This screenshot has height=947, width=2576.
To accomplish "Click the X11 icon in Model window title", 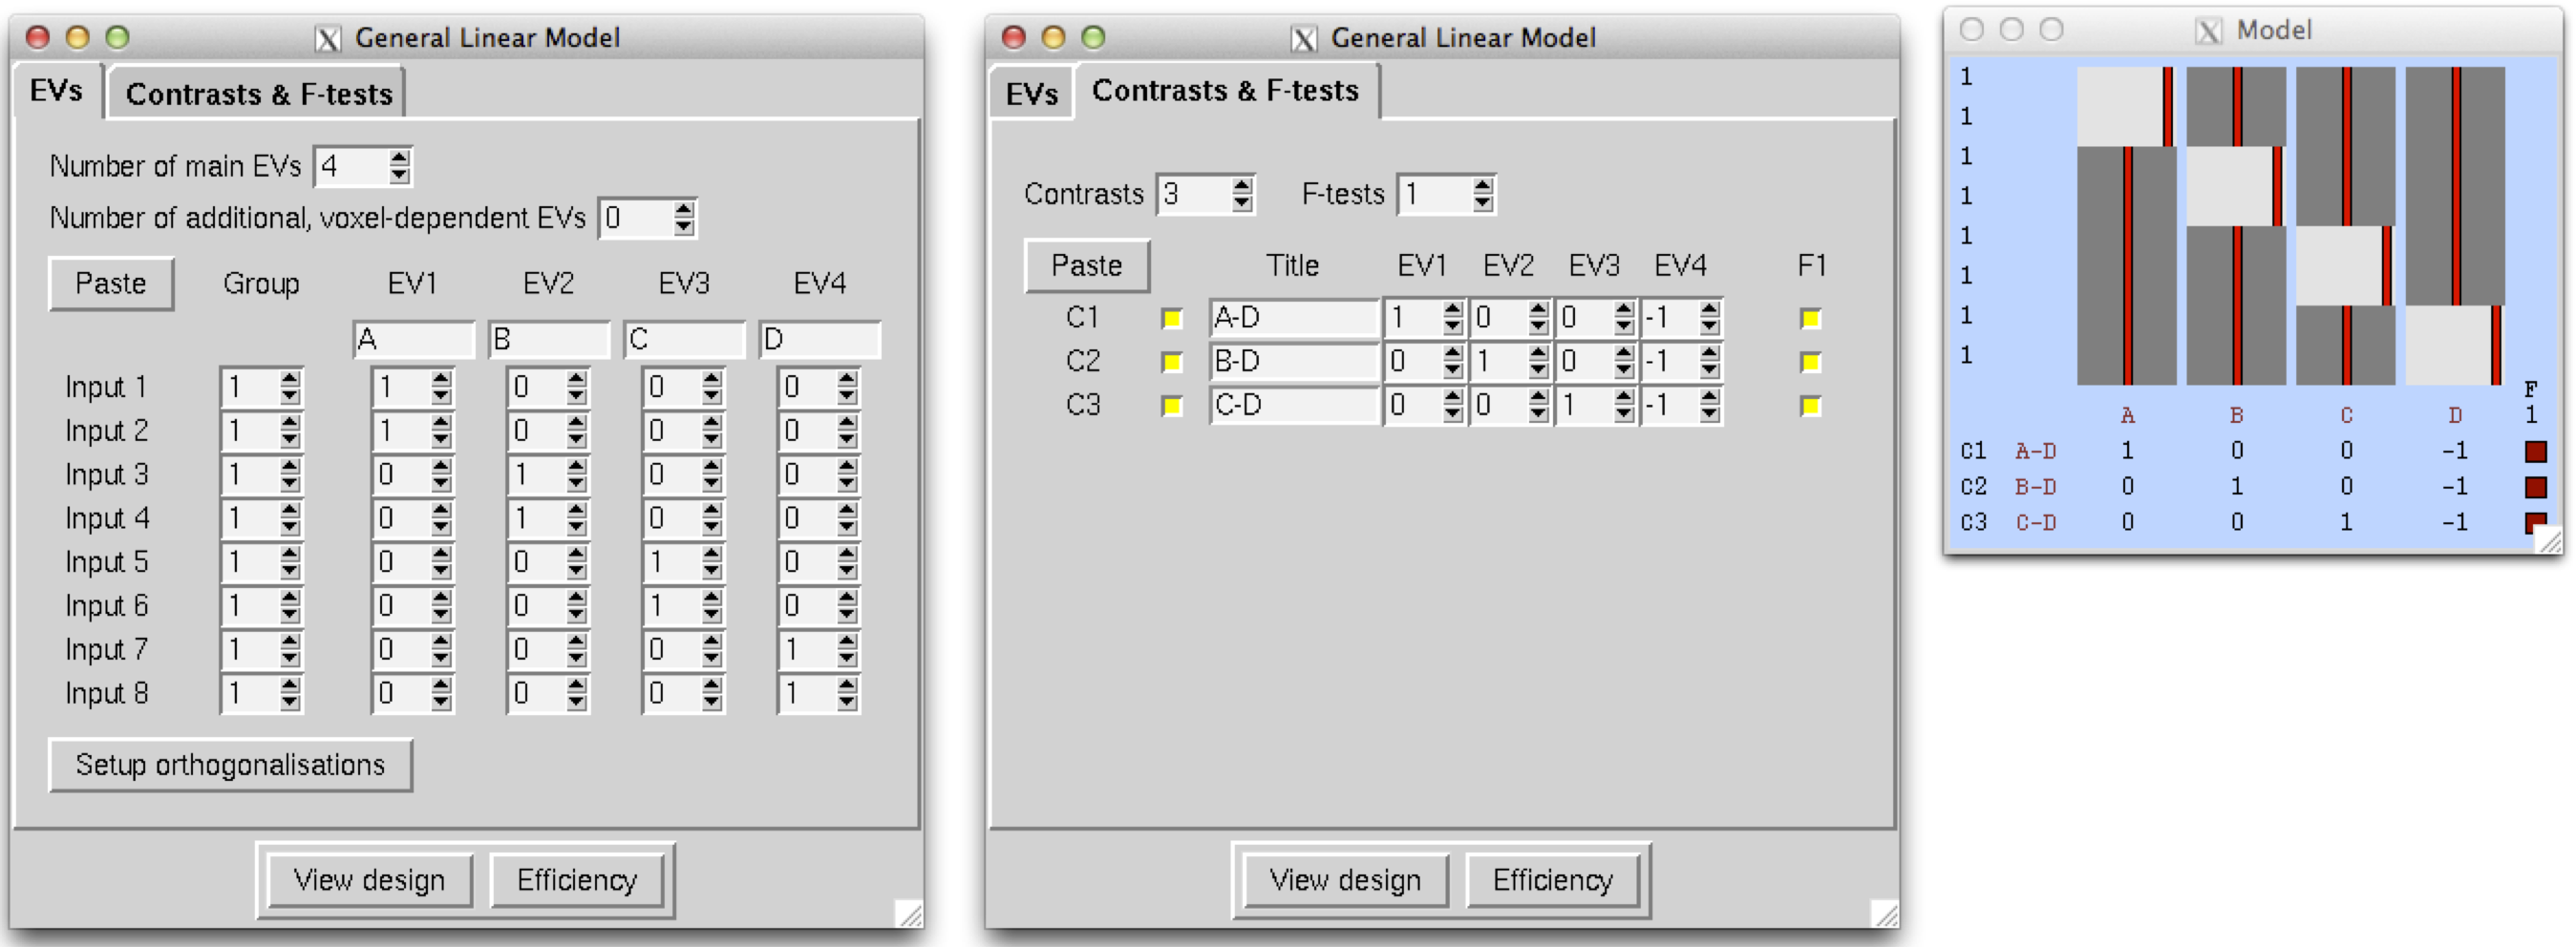I will (x=2207, y=31).
